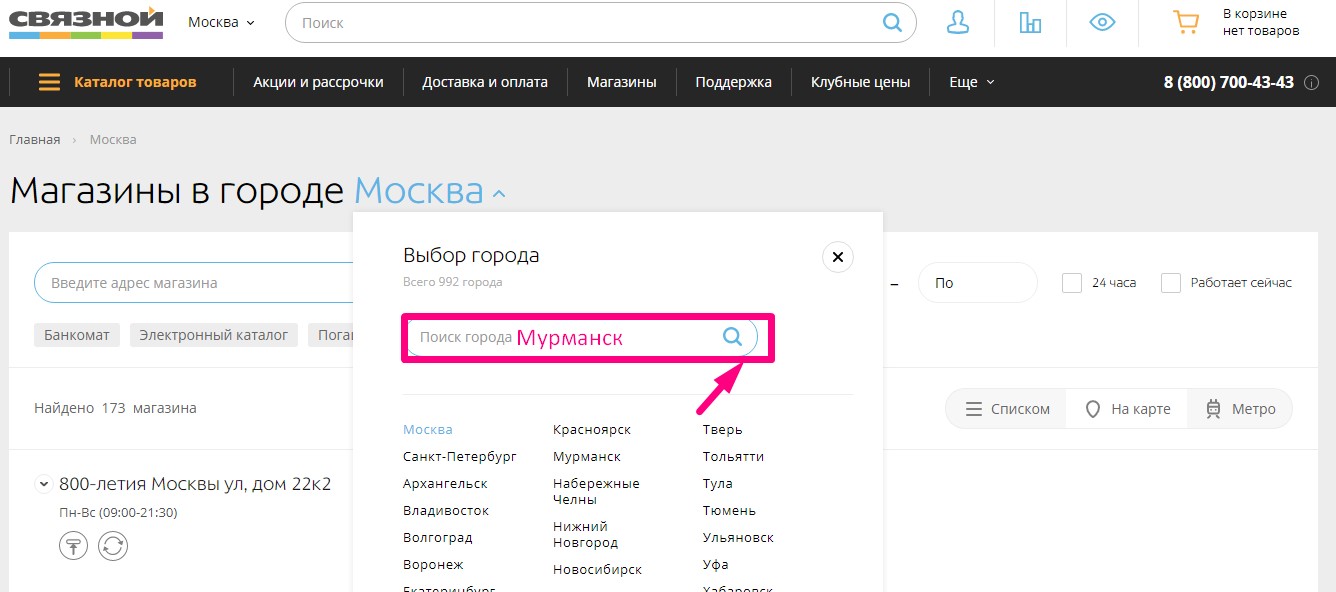1336x592 pixels.
Task: Click the city search magnifier icon
Action: click(733, 337)
